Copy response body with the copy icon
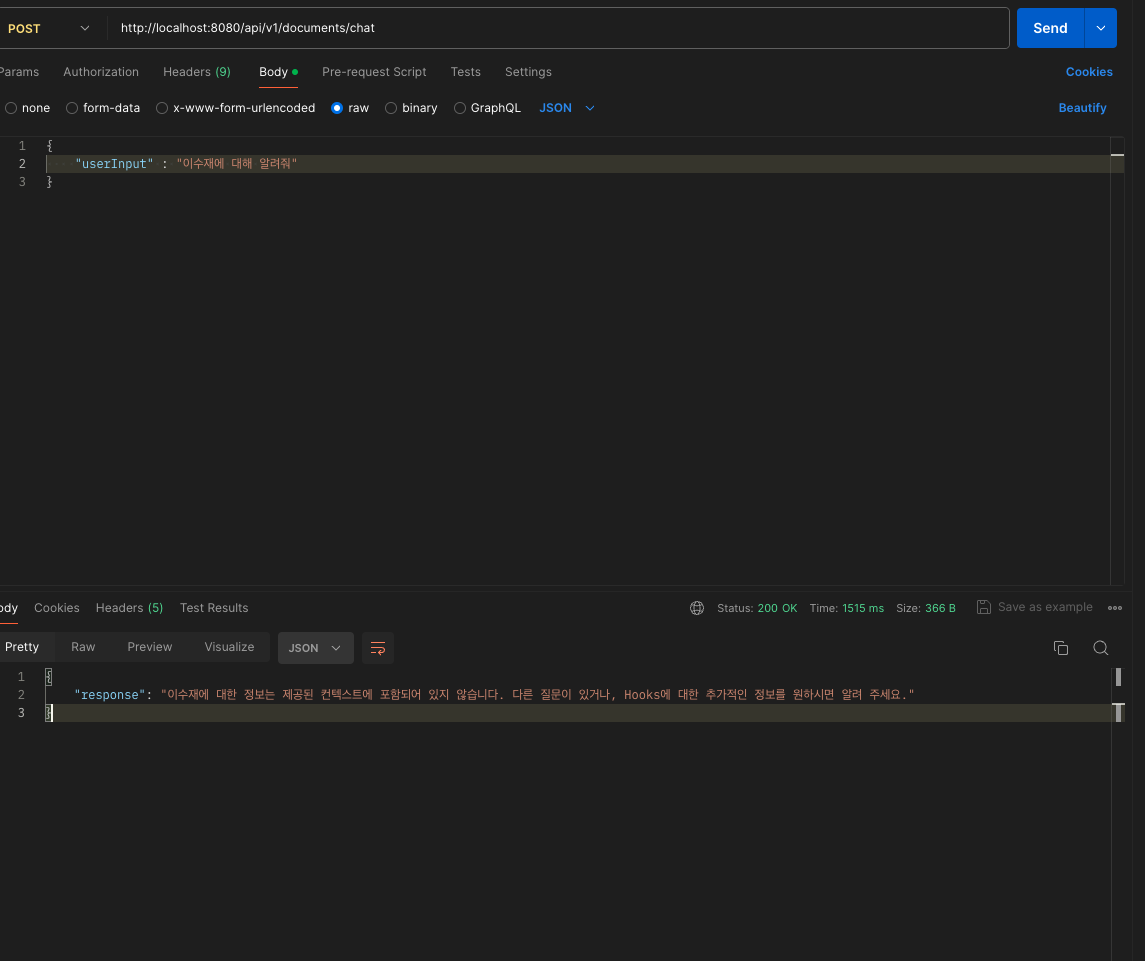The image size is (1145, 961). click(1061, 648)
